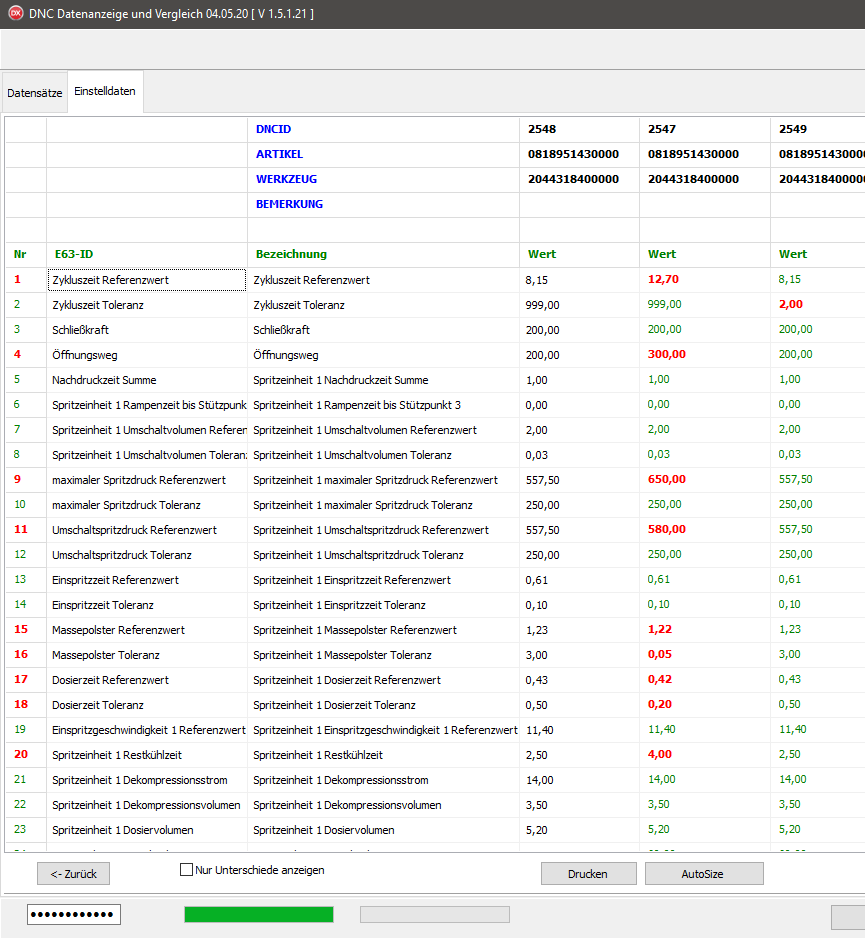Click row number 23
865x938 pixels.
click(x=20, y=830)
